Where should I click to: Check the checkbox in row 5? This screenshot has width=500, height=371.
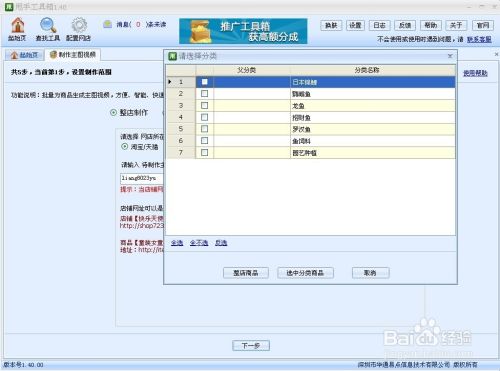click(204, 129)
